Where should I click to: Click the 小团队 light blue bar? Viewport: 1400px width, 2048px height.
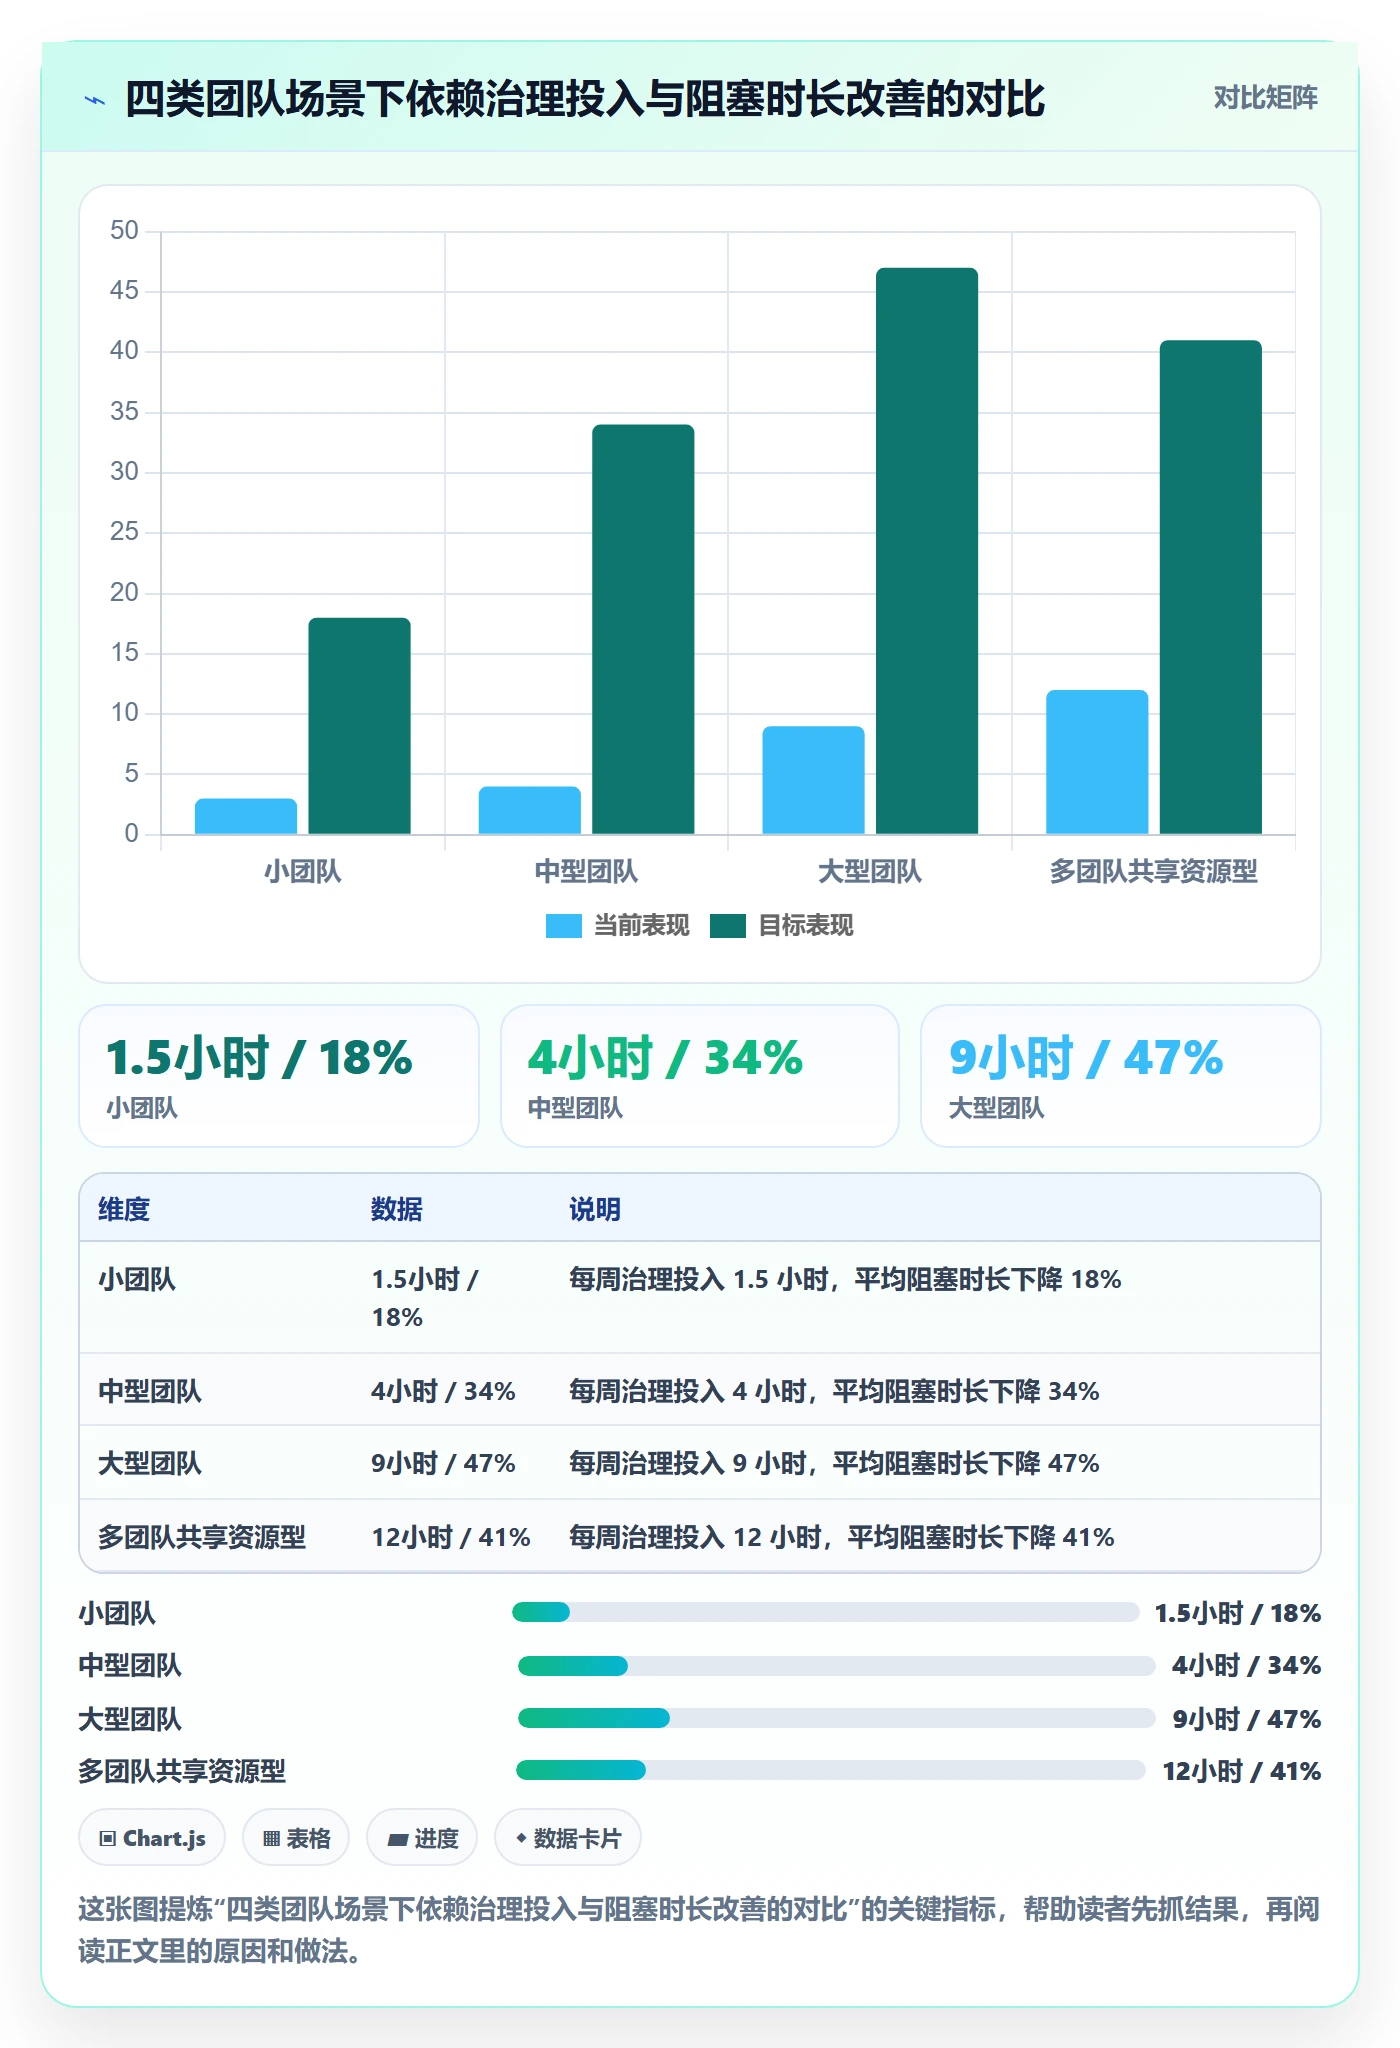coord(246,816)
